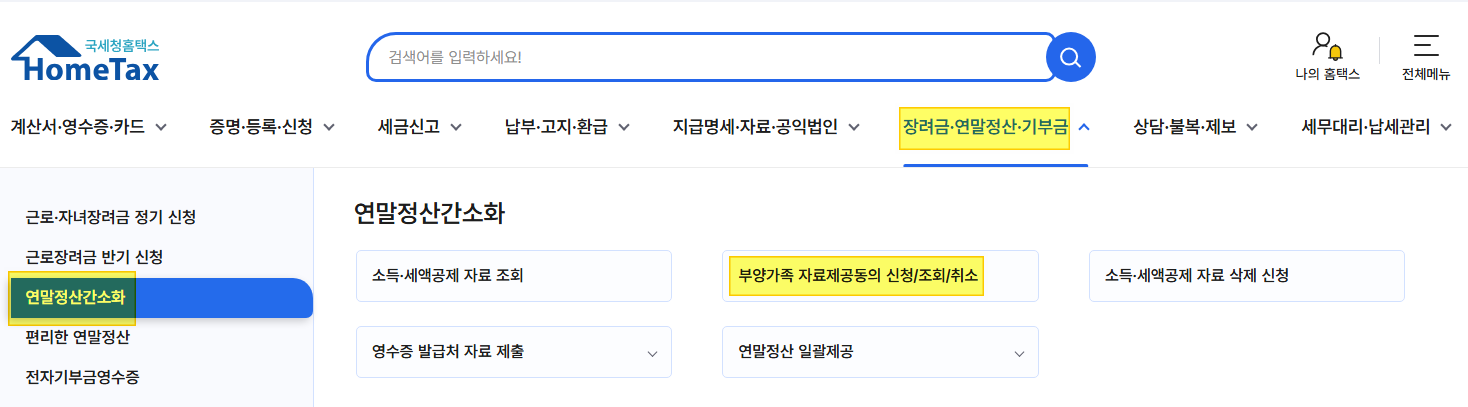Select 근로·자녀장려금 정기 신청 in sidebar
Screen dimensions: 1468x407
(x=111, y=216)
